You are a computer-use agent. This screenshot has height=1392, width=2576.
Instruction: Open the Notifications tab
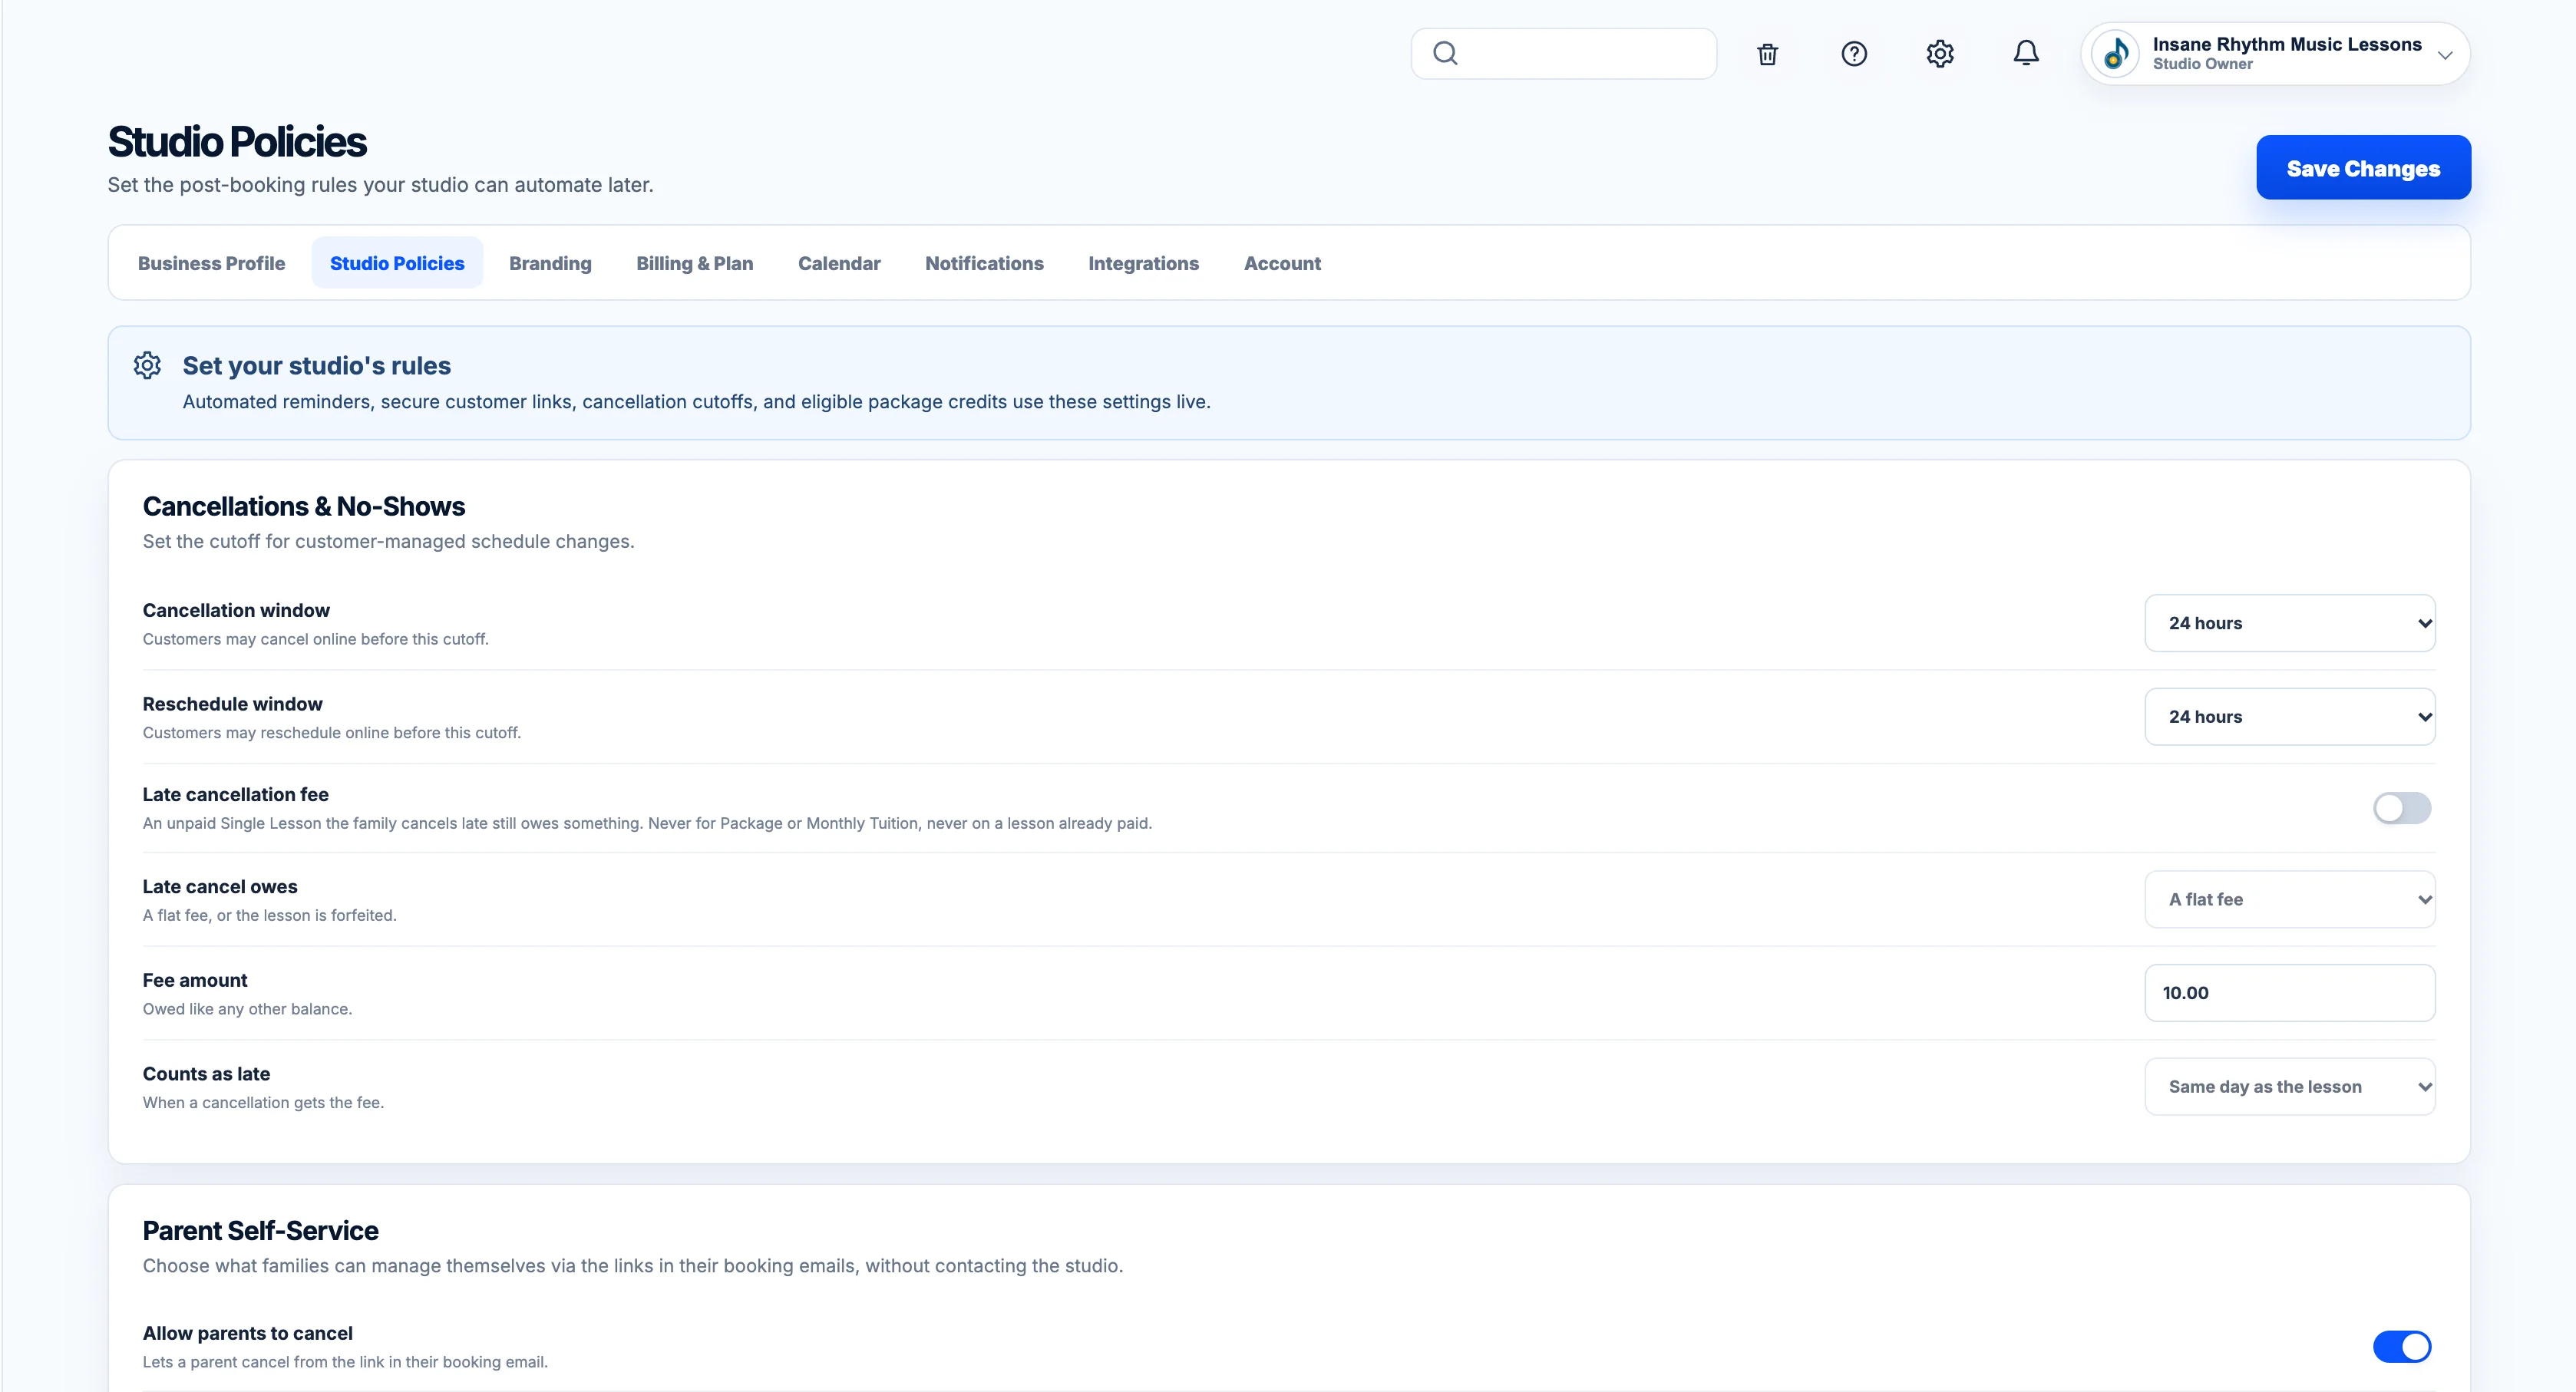pos(984,263)
